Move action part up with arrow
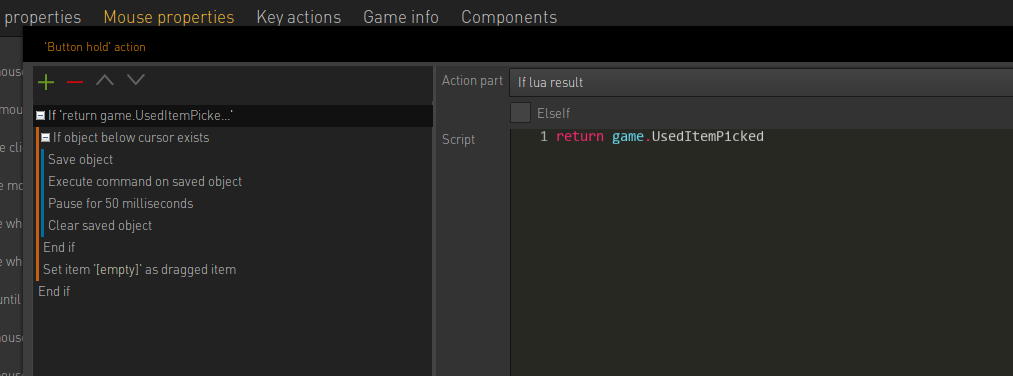This screenshot has width=1013, height=376. [105, 80]
